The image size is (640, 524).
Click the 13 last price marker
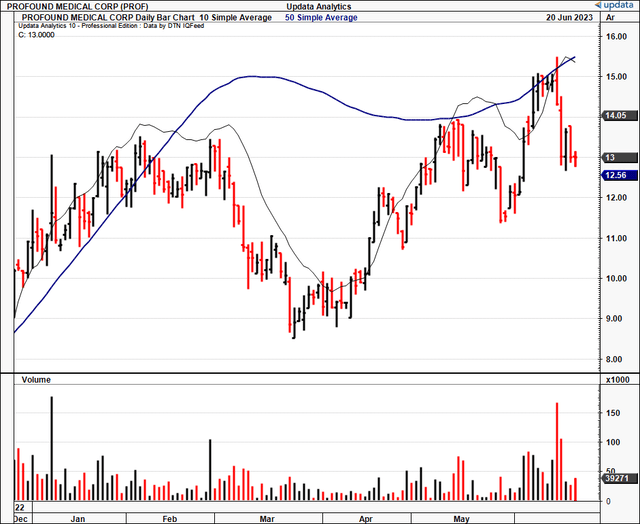point(619,158)
